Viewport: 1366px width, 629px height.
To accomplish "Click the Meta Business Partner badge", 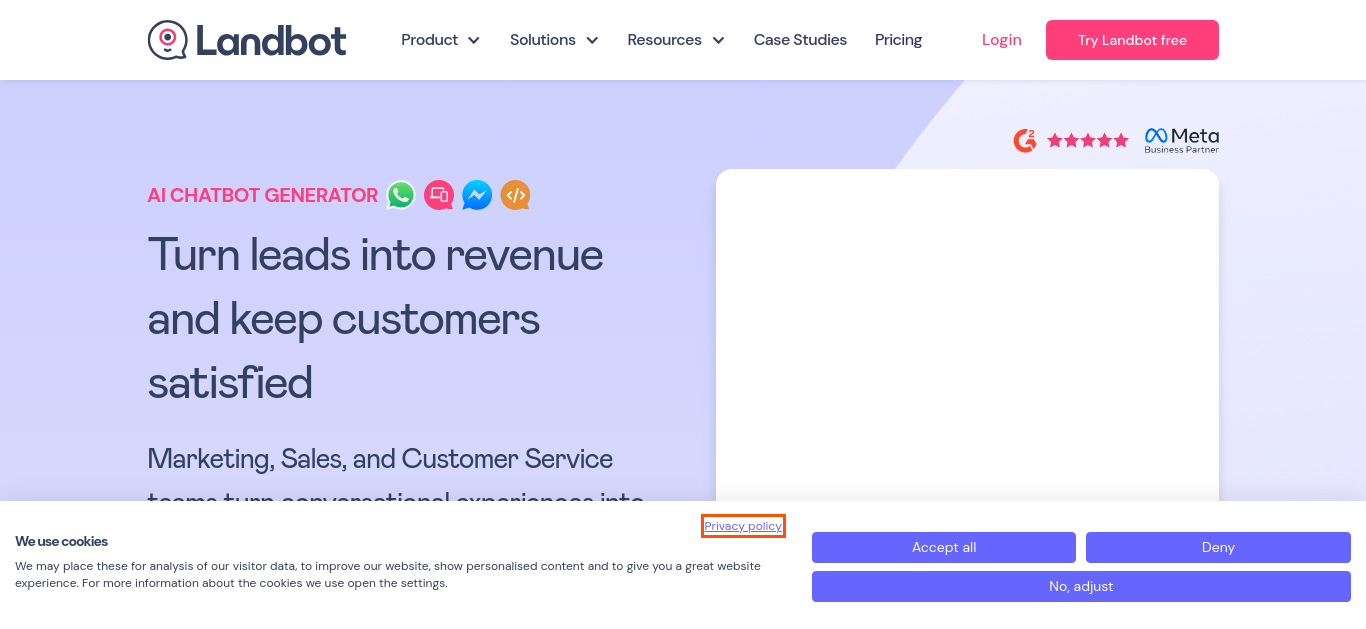I will tap(1182, 140).
